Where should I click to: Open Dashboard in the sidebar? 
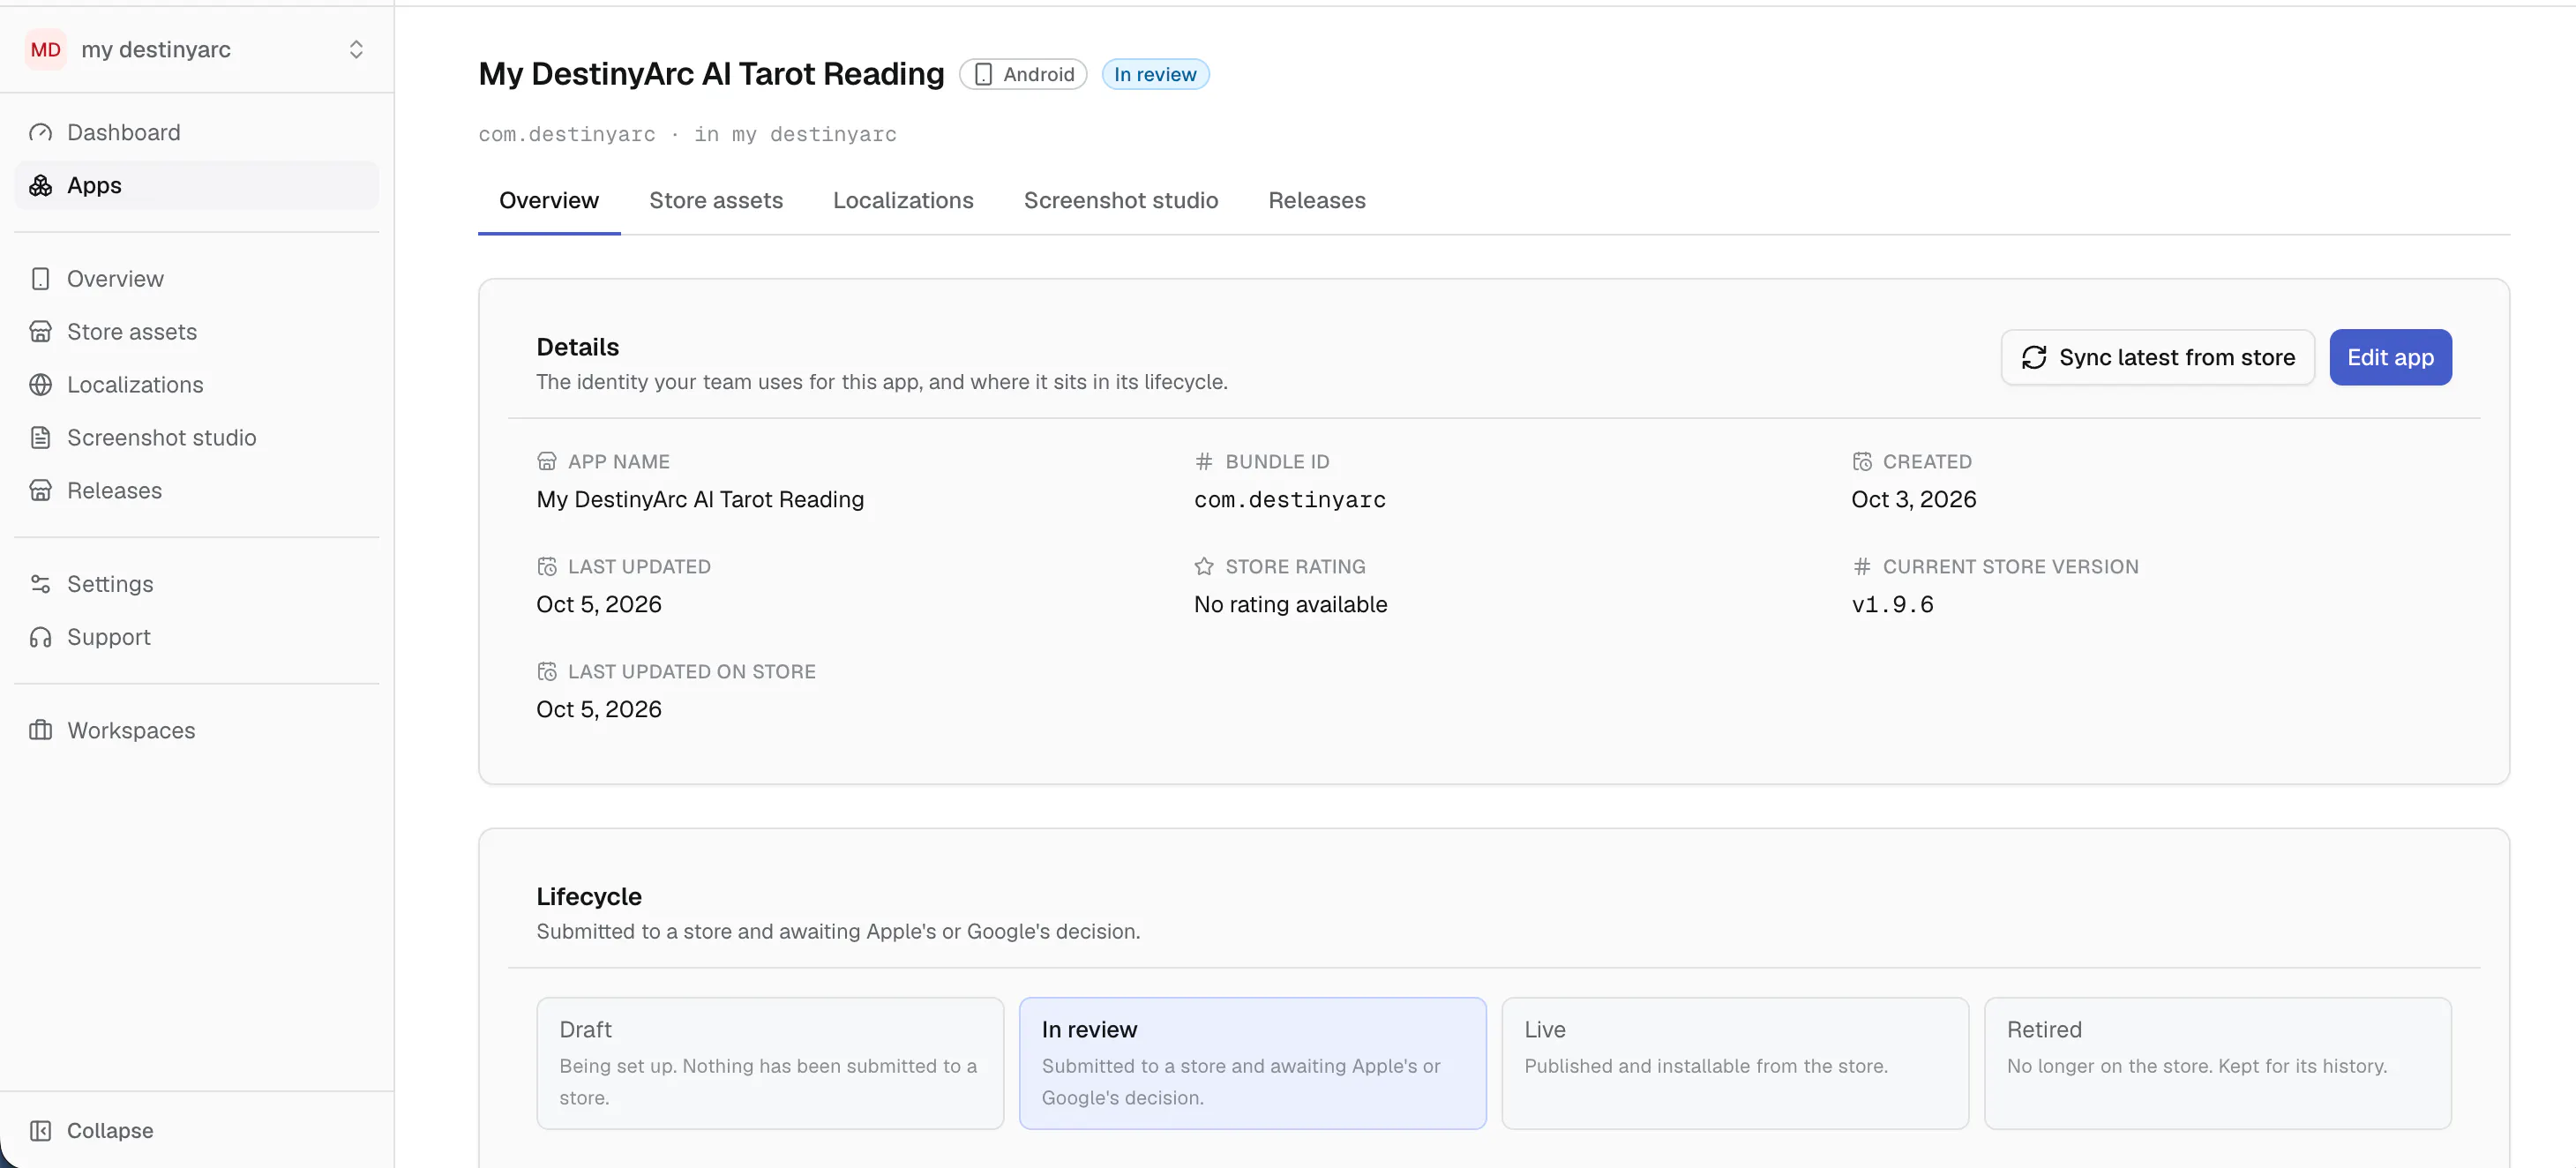196,132
